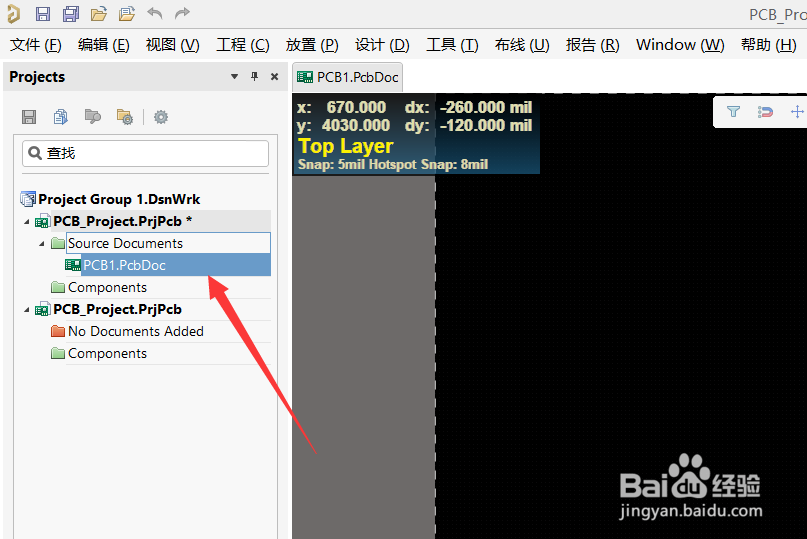
Task: Click the dy: -120.000 mil readout
Action: point(468,125)
